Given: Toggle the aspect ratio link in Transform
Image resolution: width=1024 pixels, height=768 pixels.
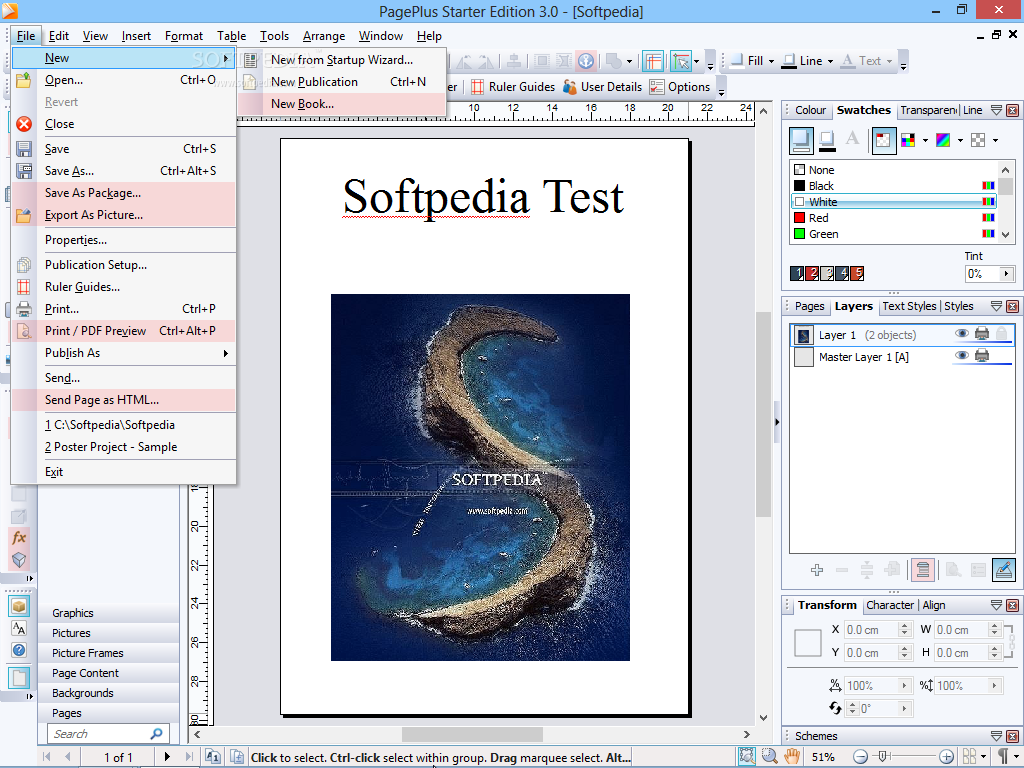Looking at the screenshot, I should point(1010,641).
